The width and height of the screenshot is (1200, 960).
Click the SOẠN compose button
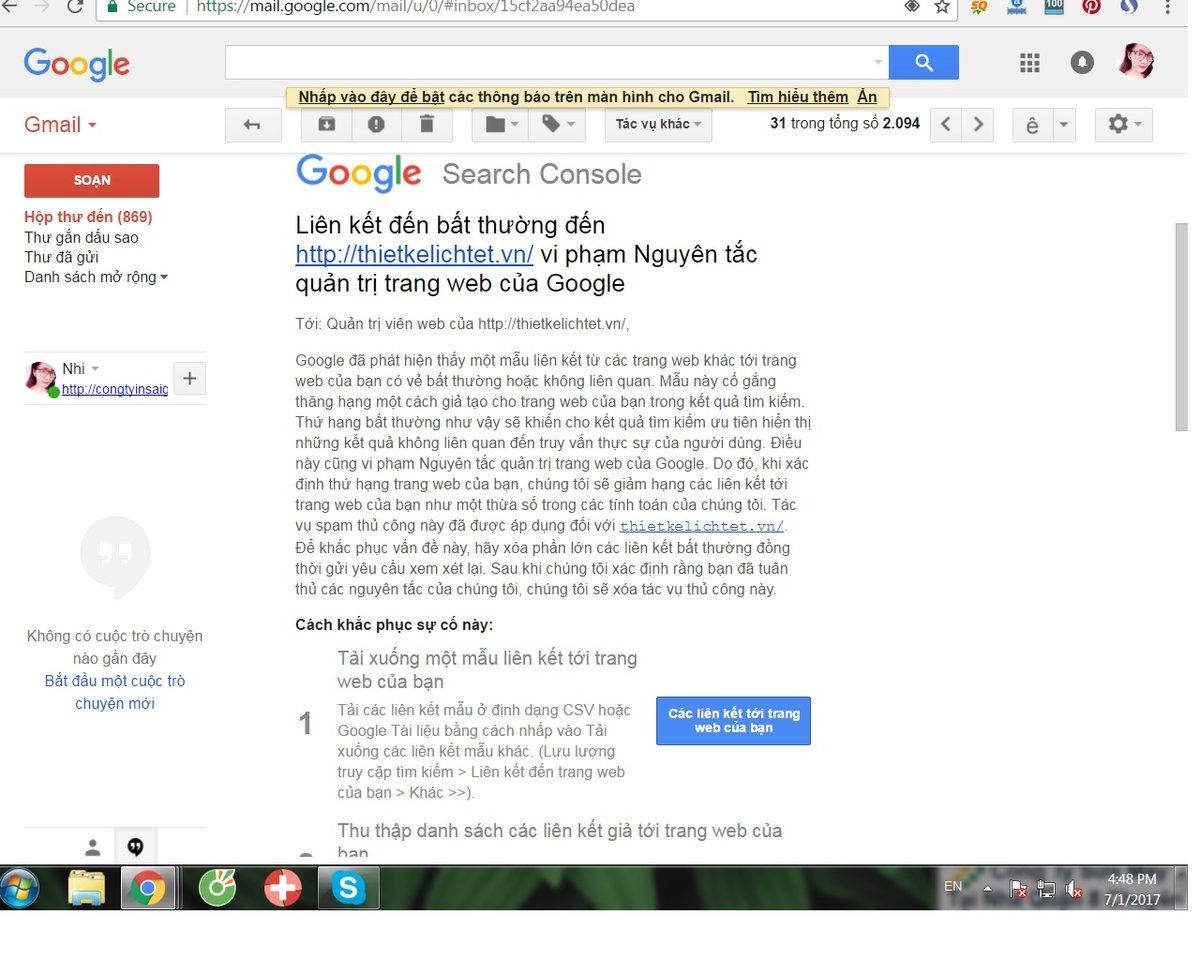(92, 181)
